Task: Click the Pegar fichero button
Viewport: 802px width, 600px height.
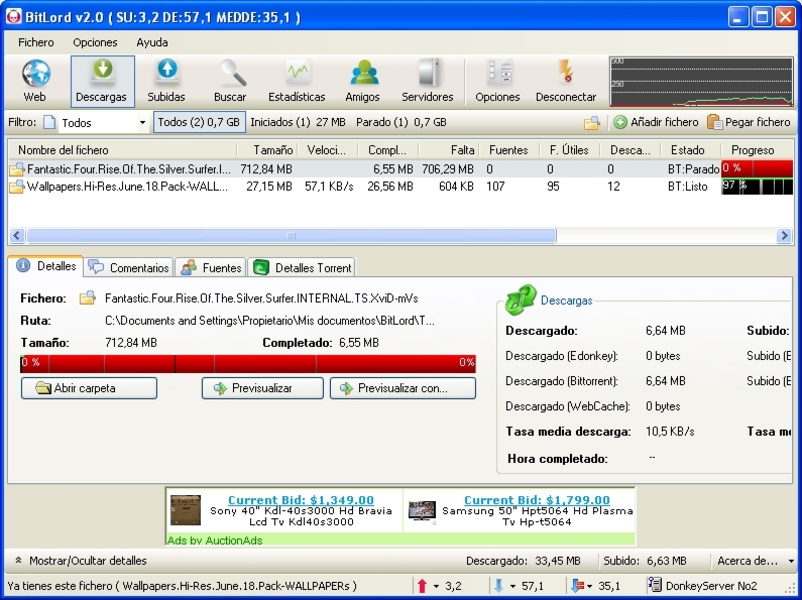Action: (x=749, y=122)
